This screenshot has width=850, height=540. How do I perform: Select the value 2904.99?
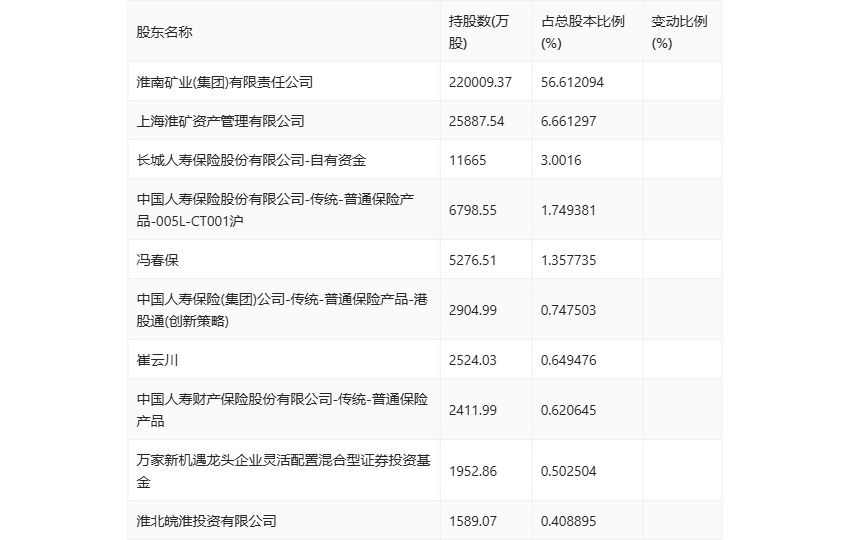473,310
